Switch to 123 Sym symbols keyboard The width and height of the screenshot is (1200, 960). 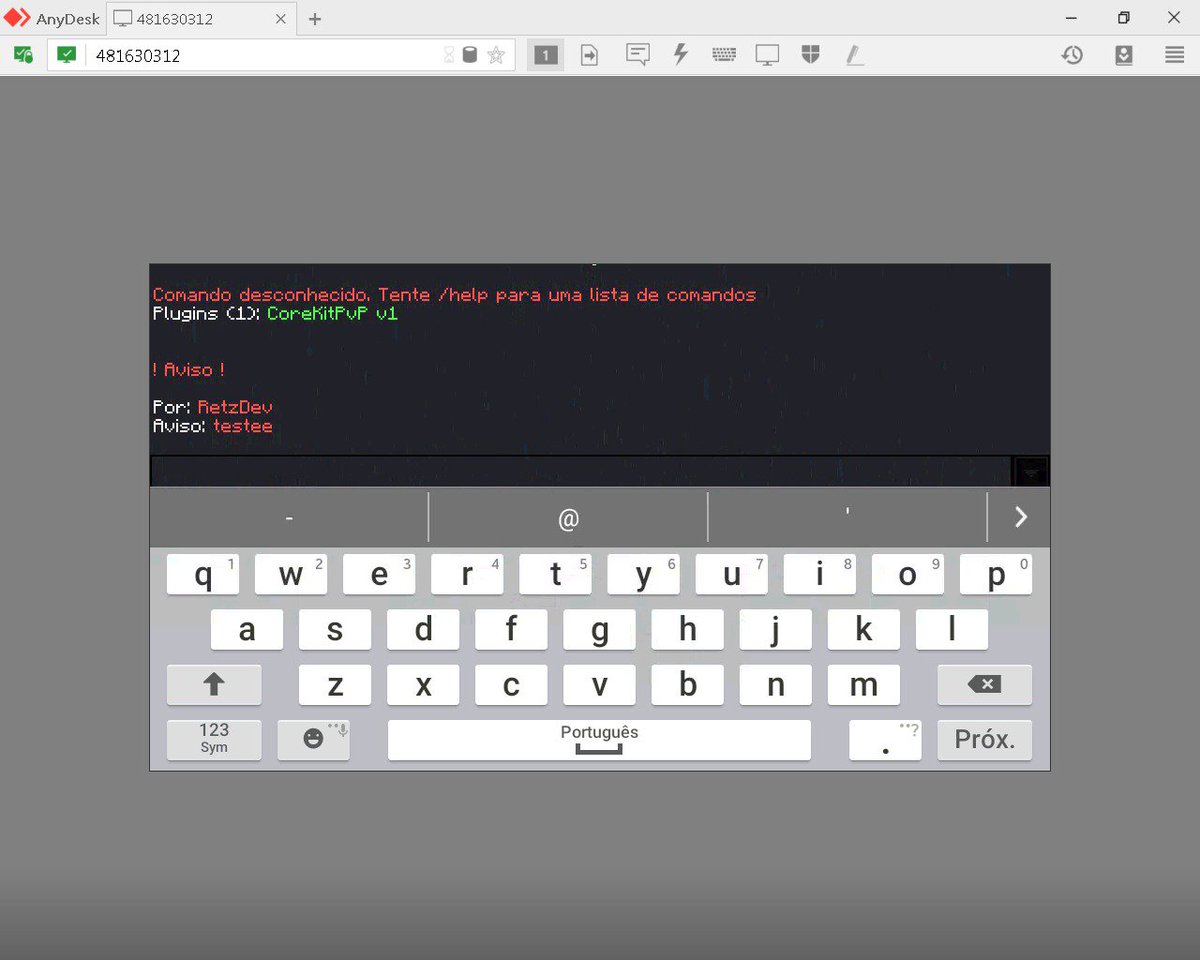[214, 740]
